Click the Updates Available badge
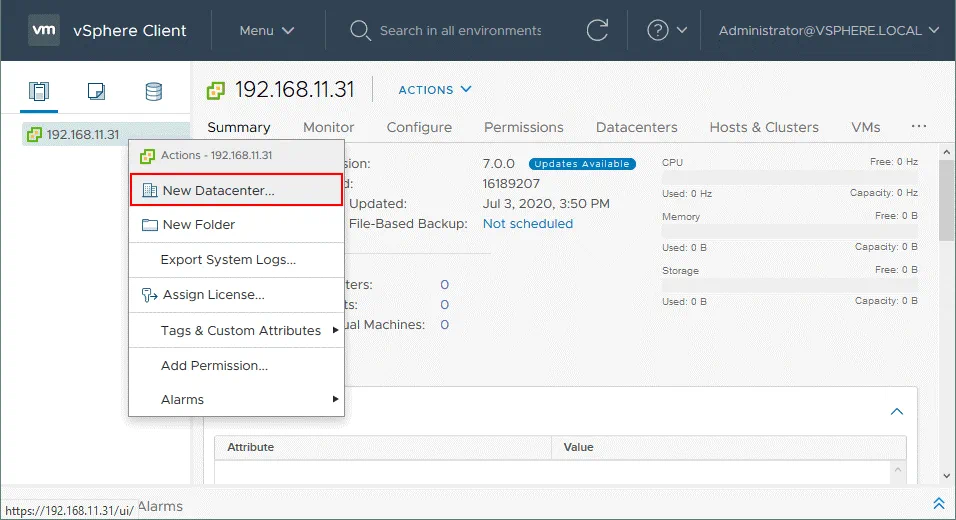 [582, 164]
